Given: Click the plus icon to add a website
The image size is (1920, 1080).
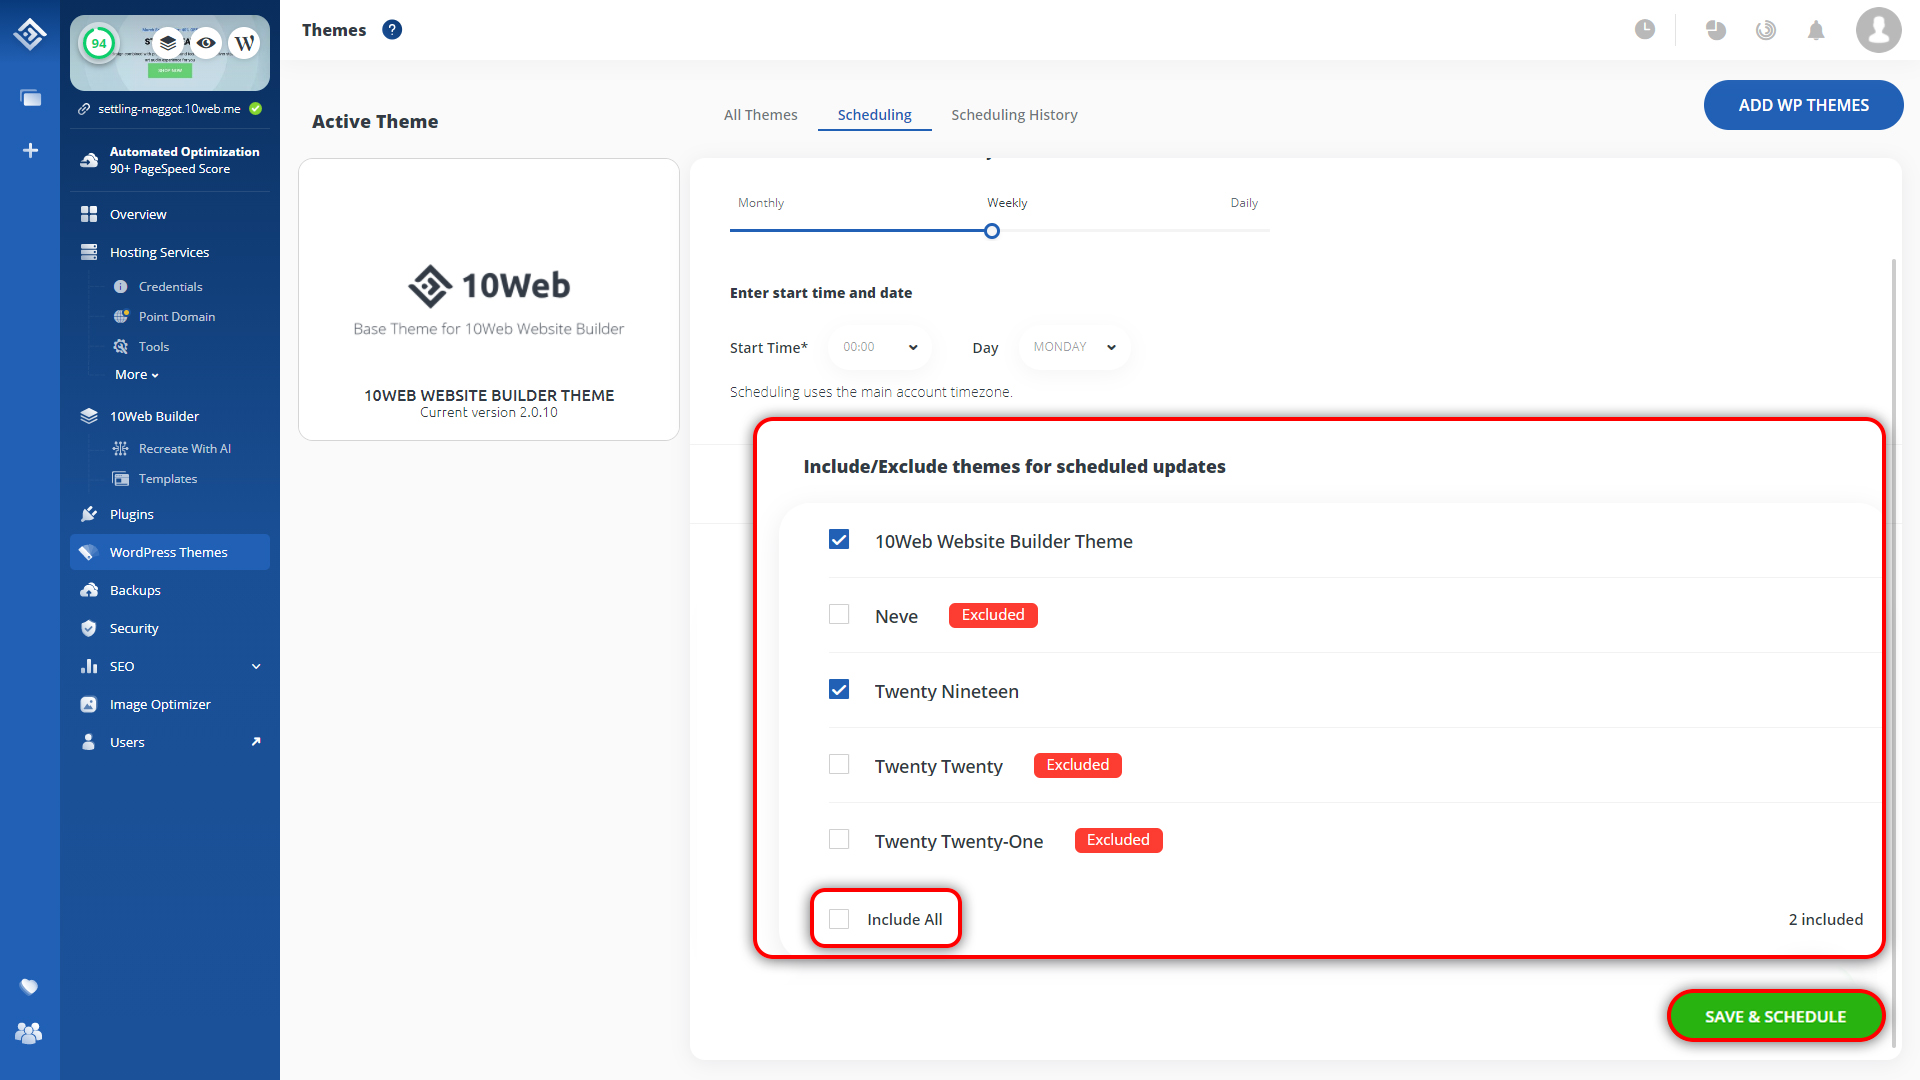Looking at the screenshot, I should coord(30,150).
